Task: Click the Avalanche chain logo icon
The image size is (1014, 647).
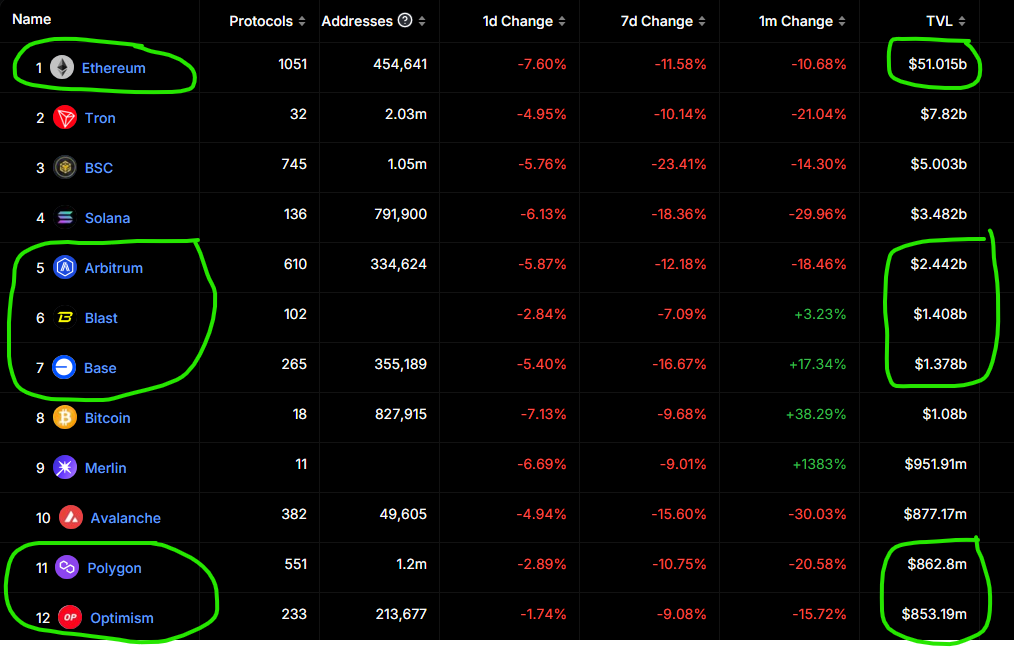Action: (70, 518)
